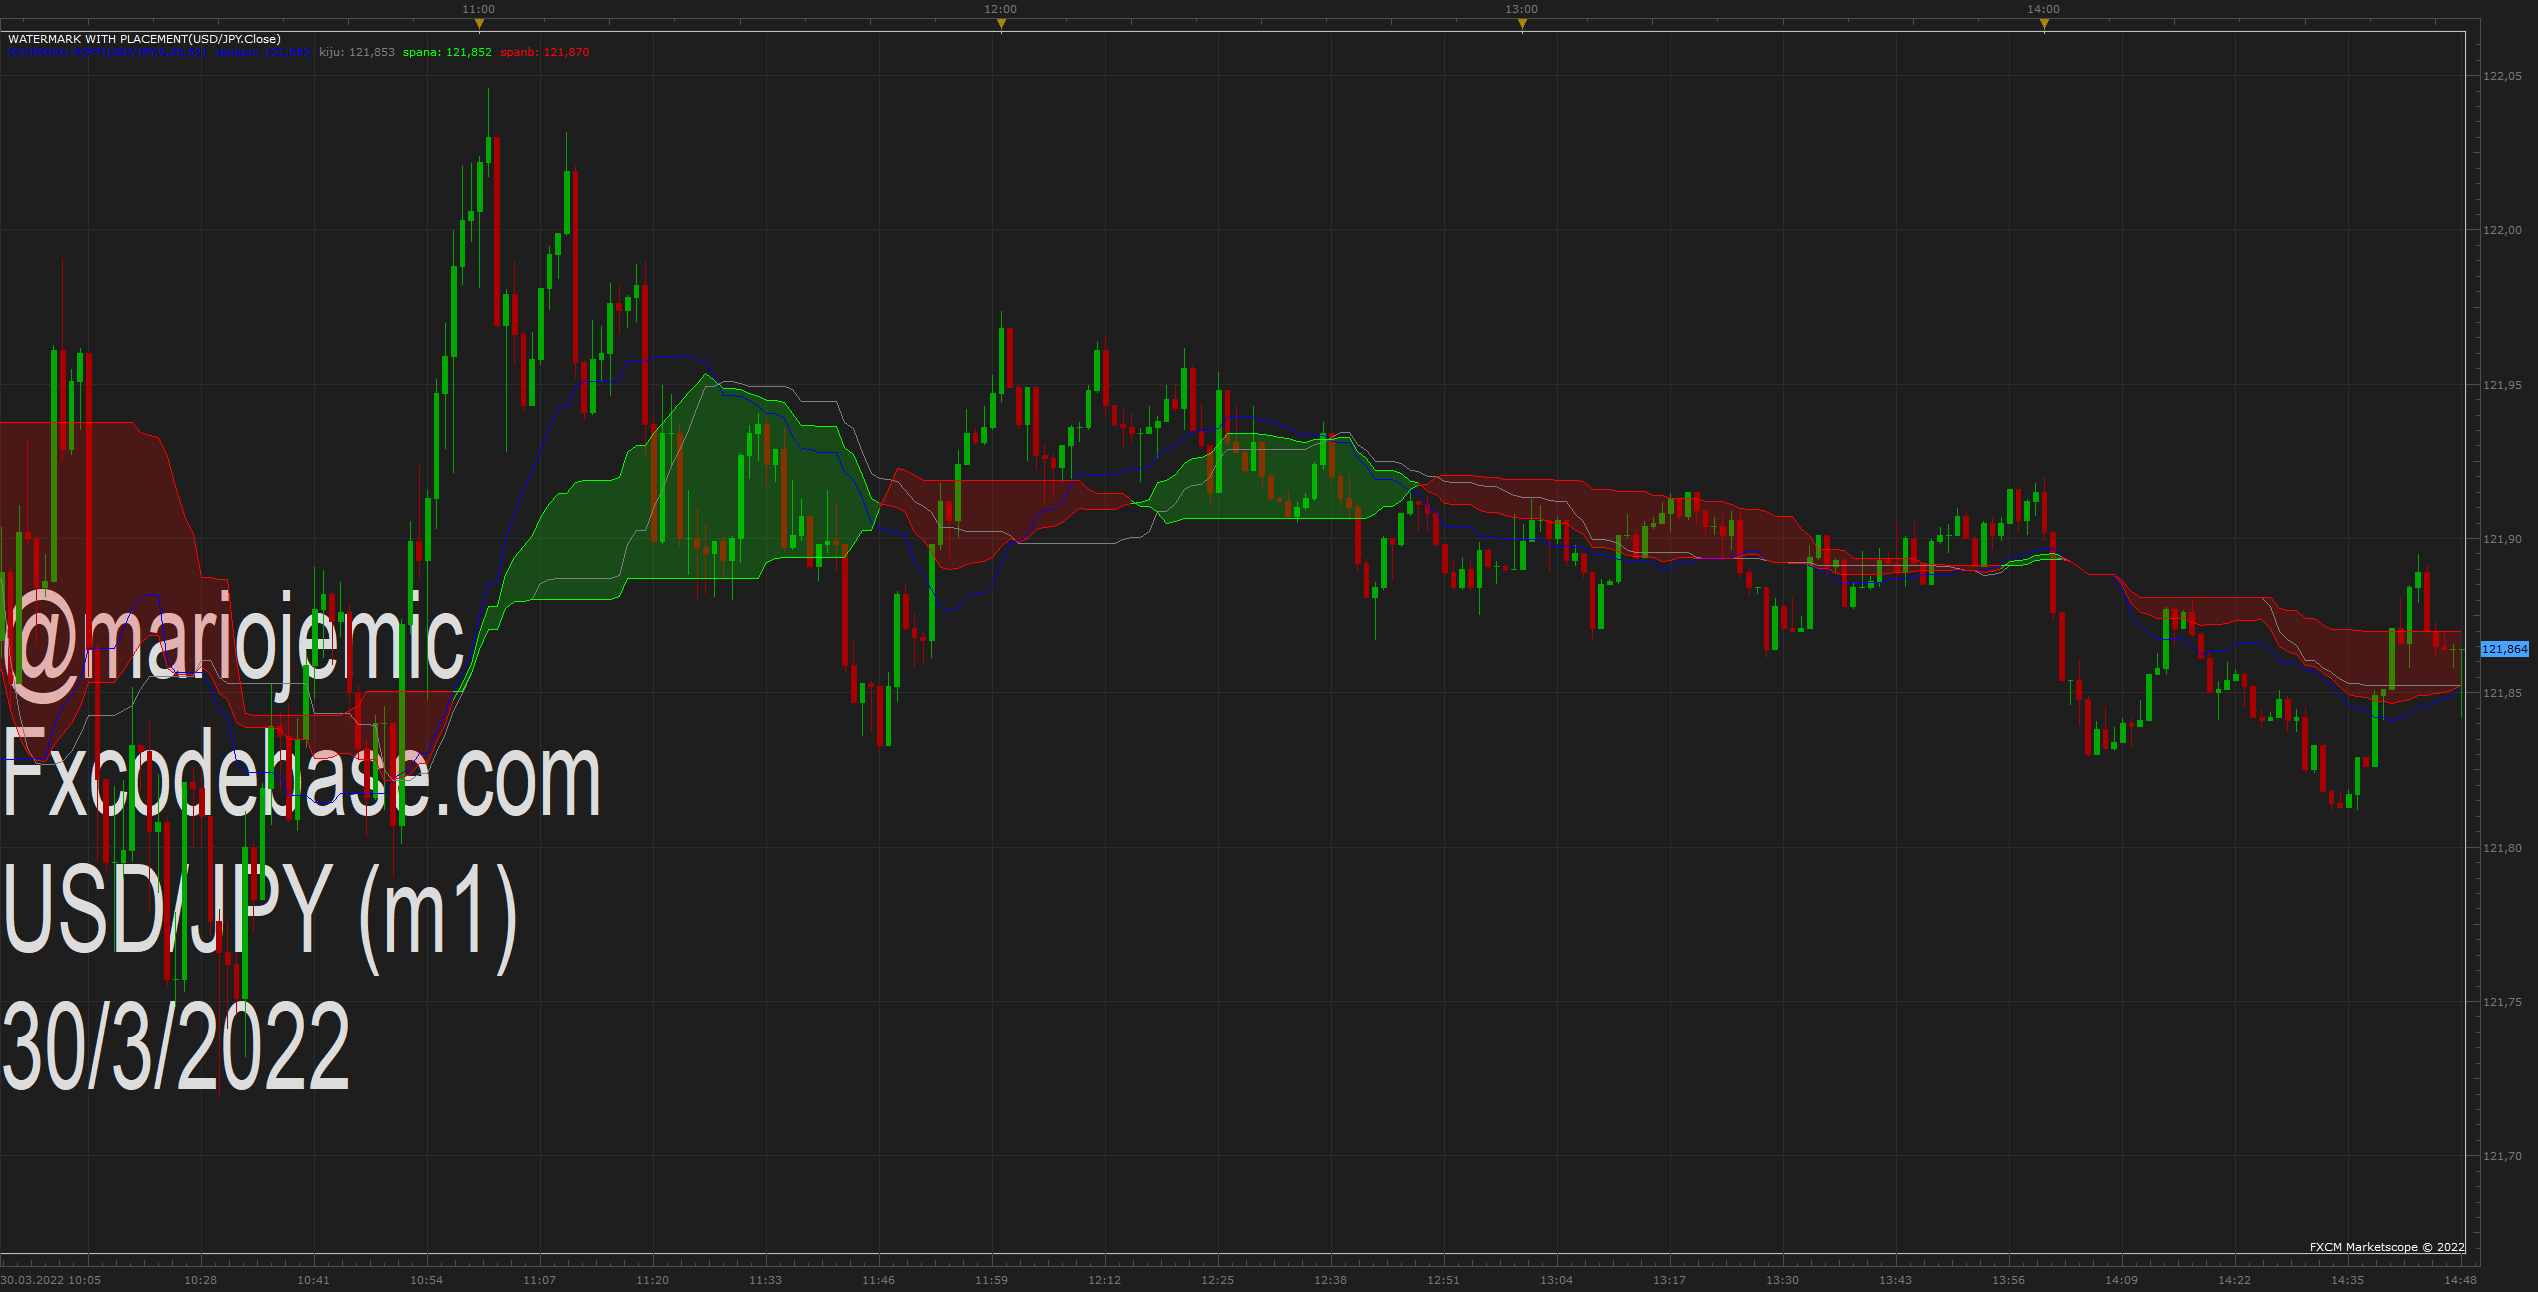Viewport: 2538px width, 1292px height.
Task: Select the 12:00 hour marker triangle
Action: 1001,24
